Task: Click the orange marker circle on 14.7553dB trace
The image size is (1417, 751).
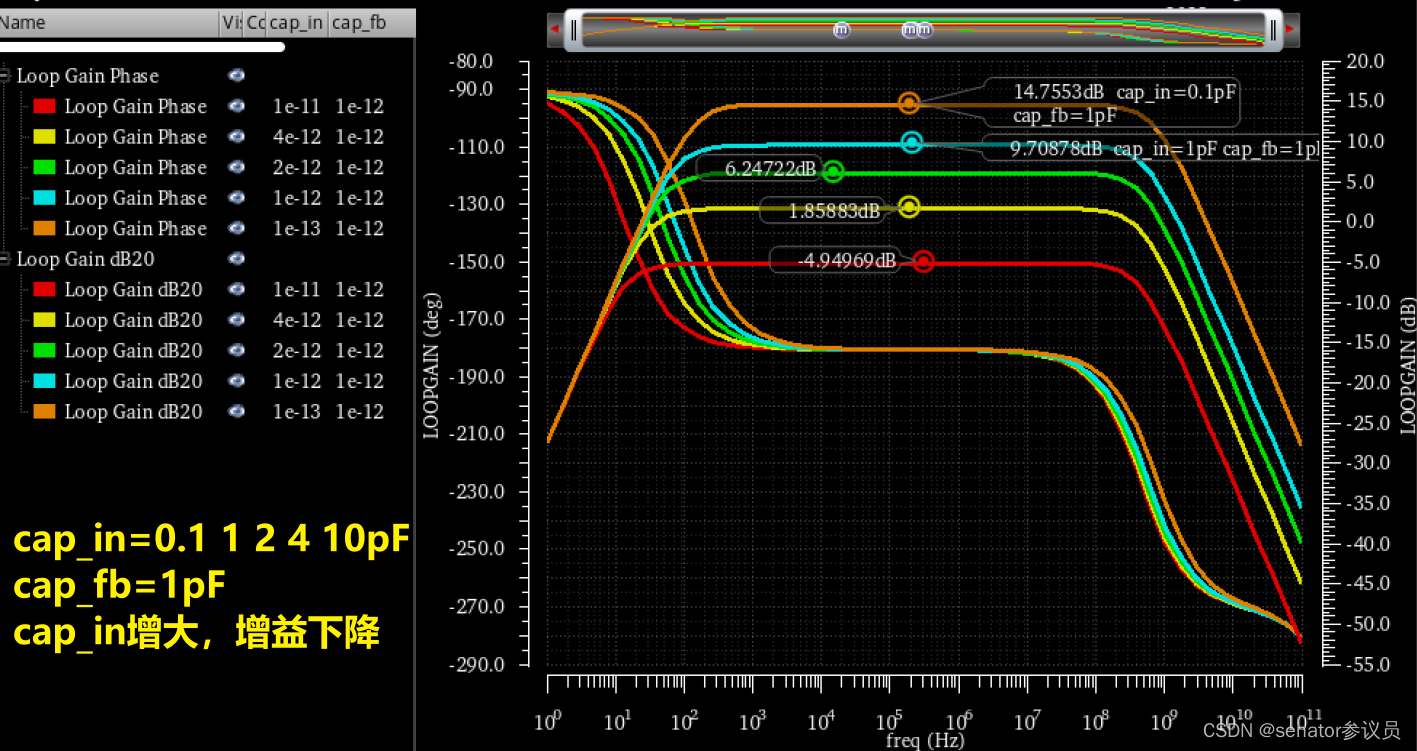Action: [x=909, y=103]
